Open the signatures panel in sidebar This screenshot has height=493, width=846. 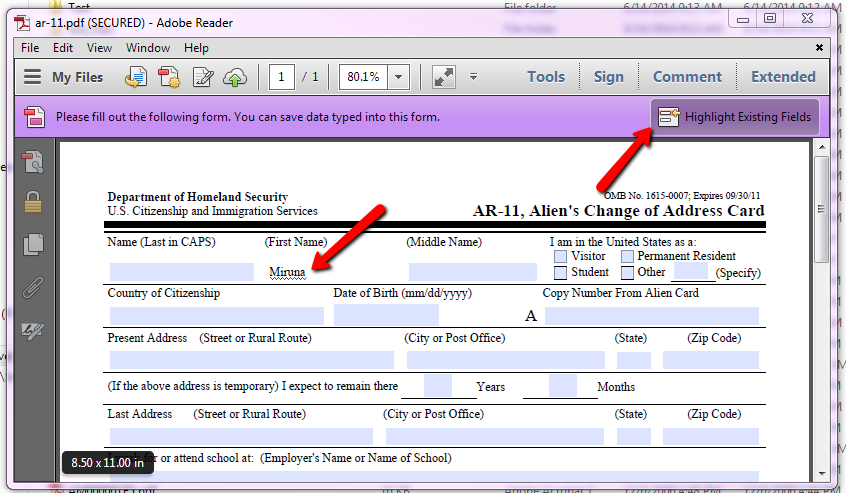(x=34, y=331)
